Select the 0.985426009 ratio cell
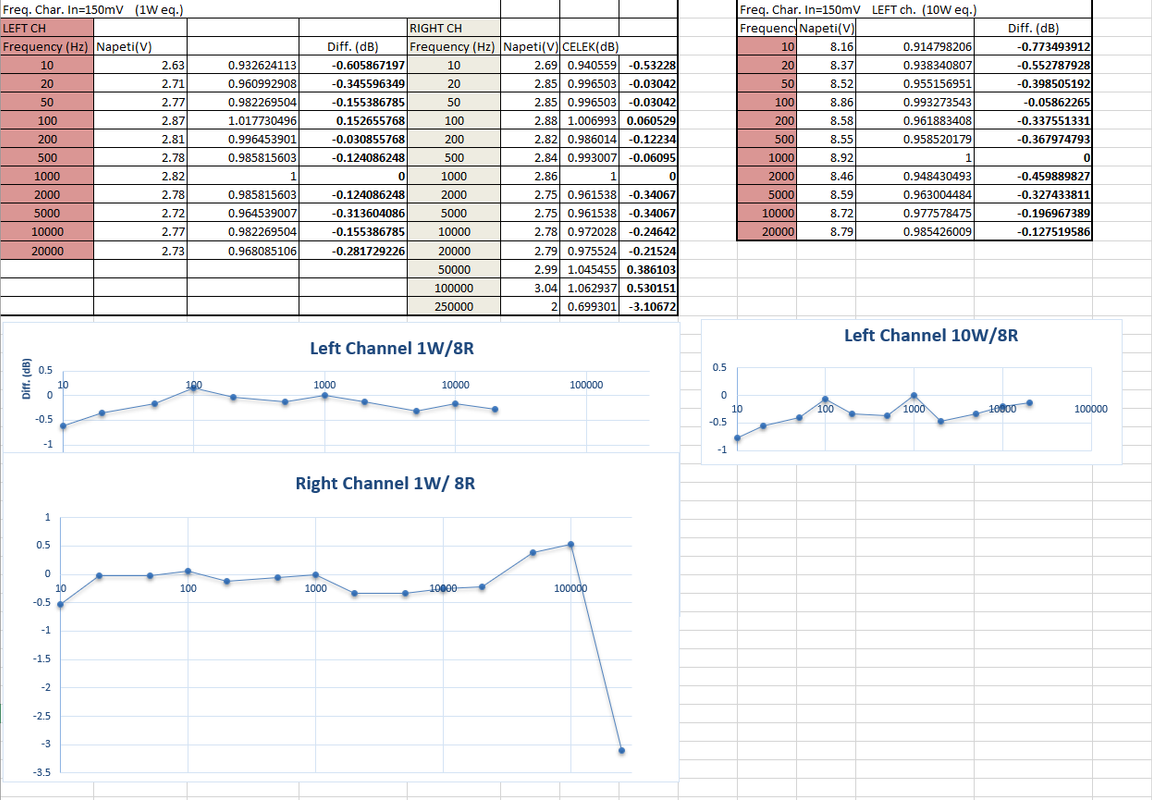This screenshot has height=800, width=1152. pos(915,231)
